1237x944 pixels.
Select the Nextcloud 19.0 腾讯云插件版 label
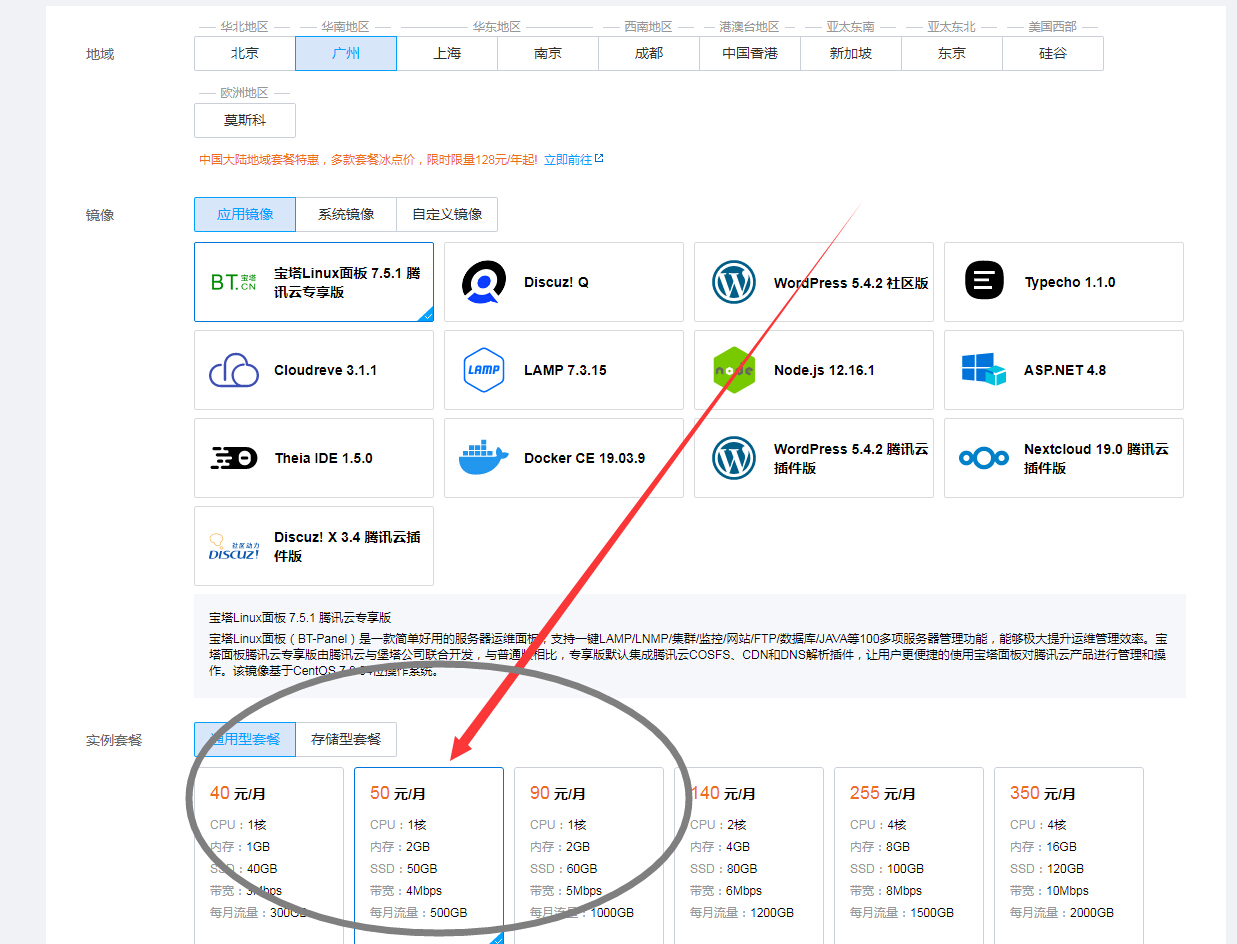[1096, 459]
